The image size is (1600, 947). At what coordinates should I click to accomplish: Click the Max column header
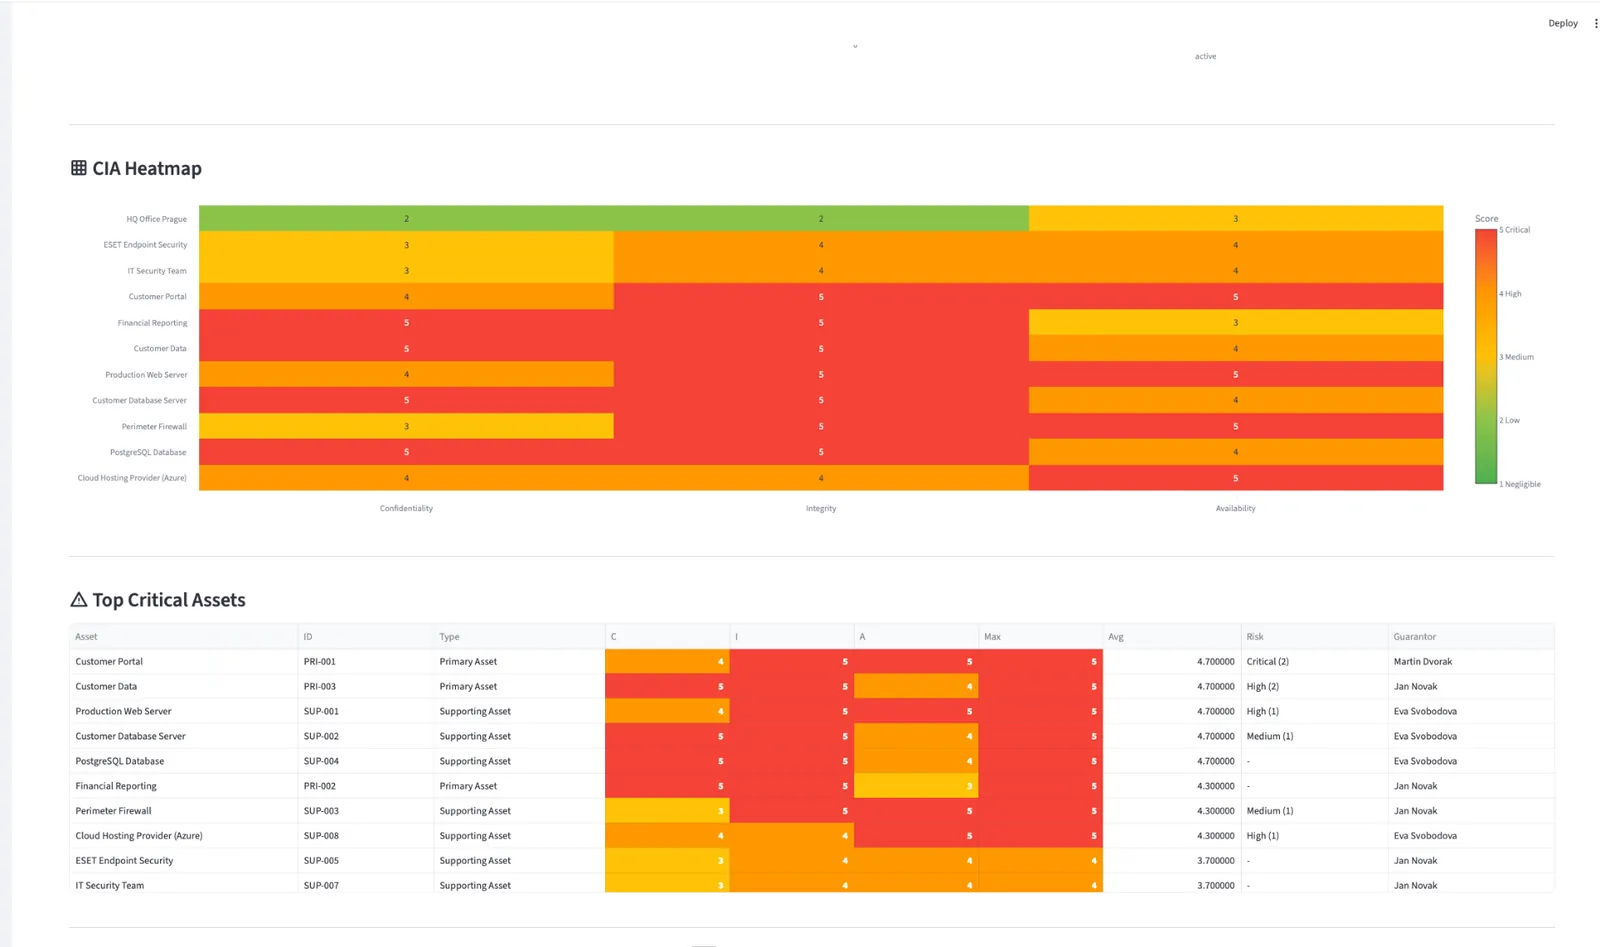(x=1040, y=636)
